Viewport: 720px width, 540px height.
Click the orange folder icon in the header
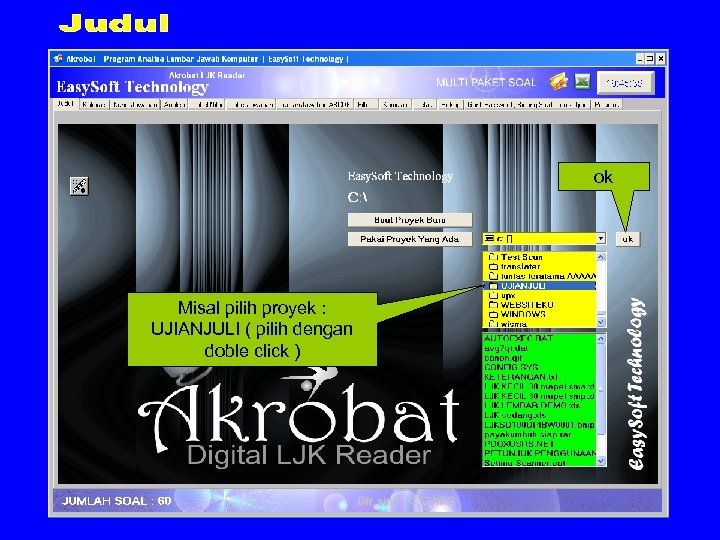tap(558, 82)
